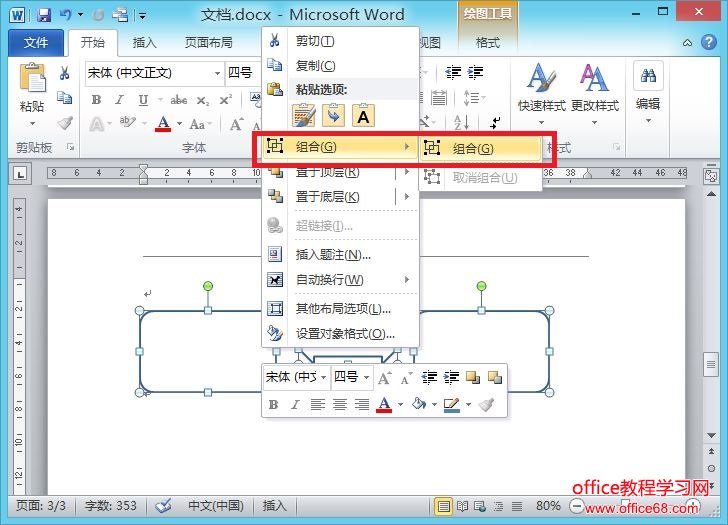Click the red font color A in ribbon
728x525 pixels.
[x=163, y=124]
